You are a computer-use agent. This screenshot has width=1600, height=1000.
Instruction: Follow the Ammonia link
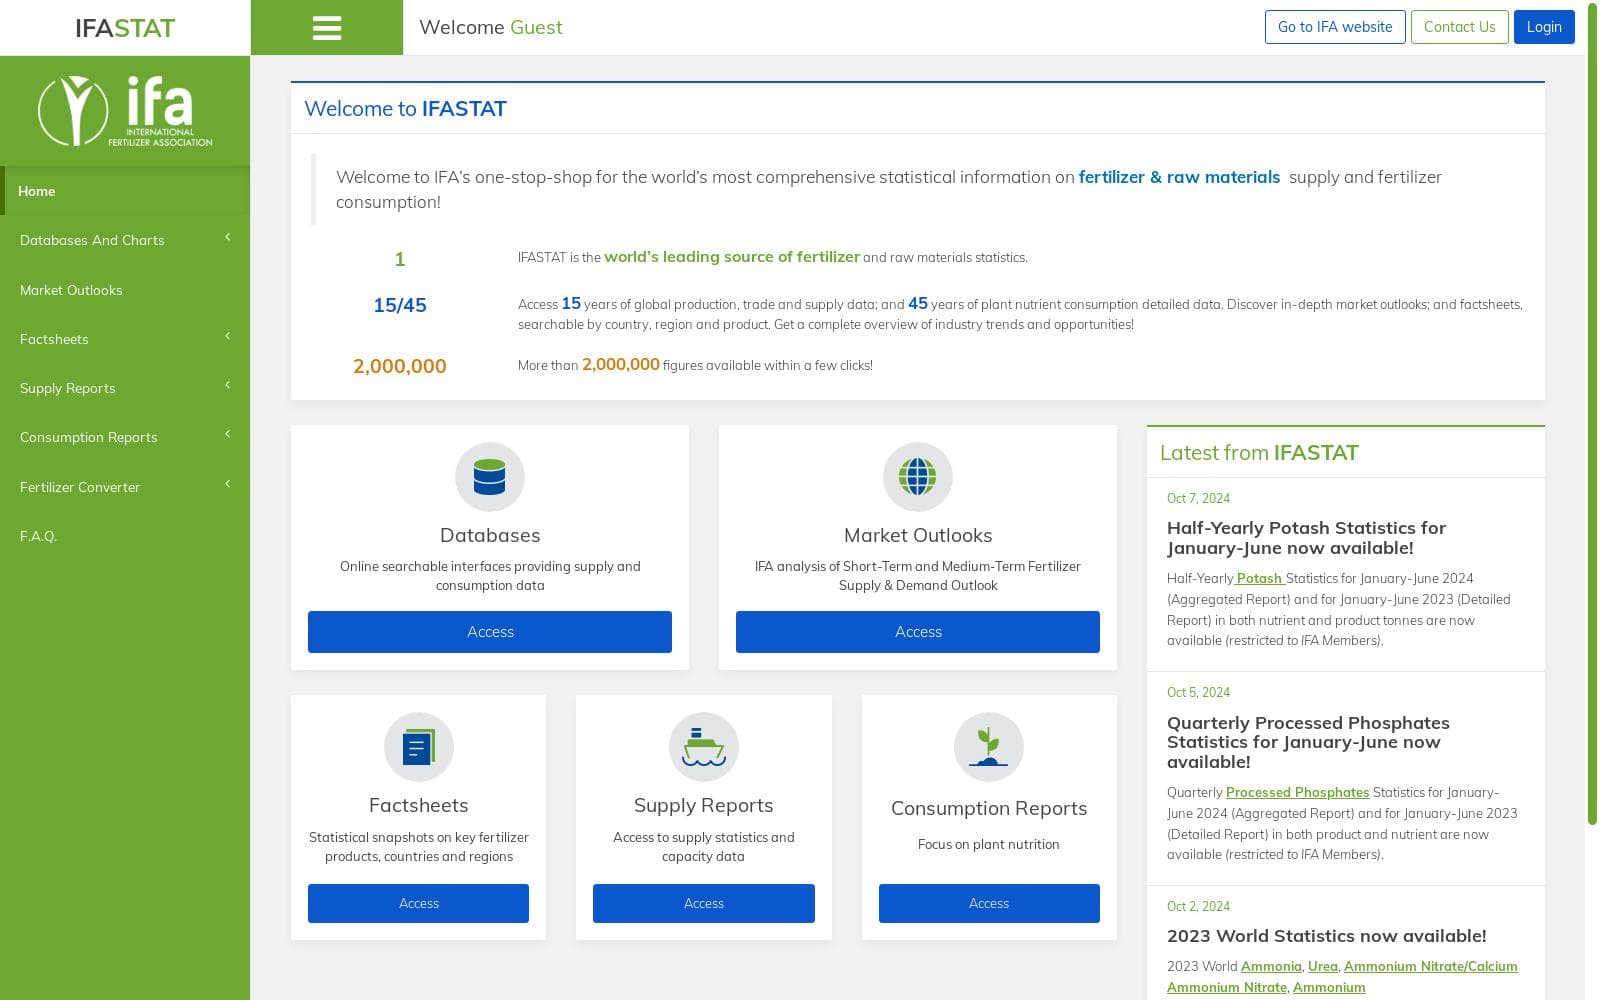(1271, 966)
